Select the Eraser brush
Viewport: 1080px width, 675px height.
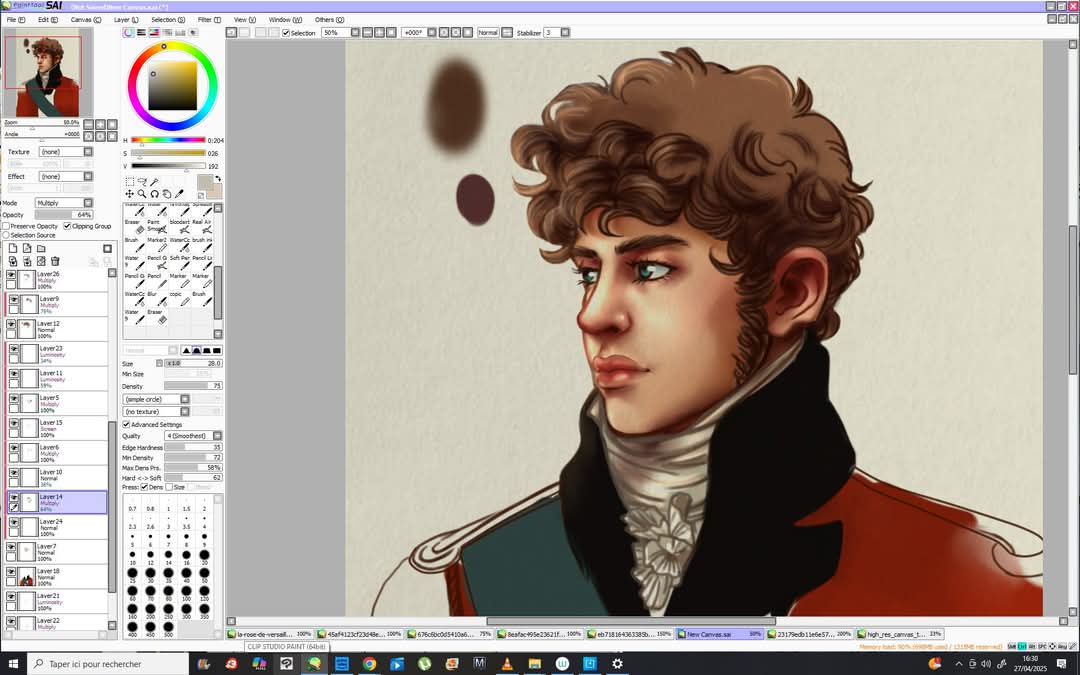(x=133, y=226)
